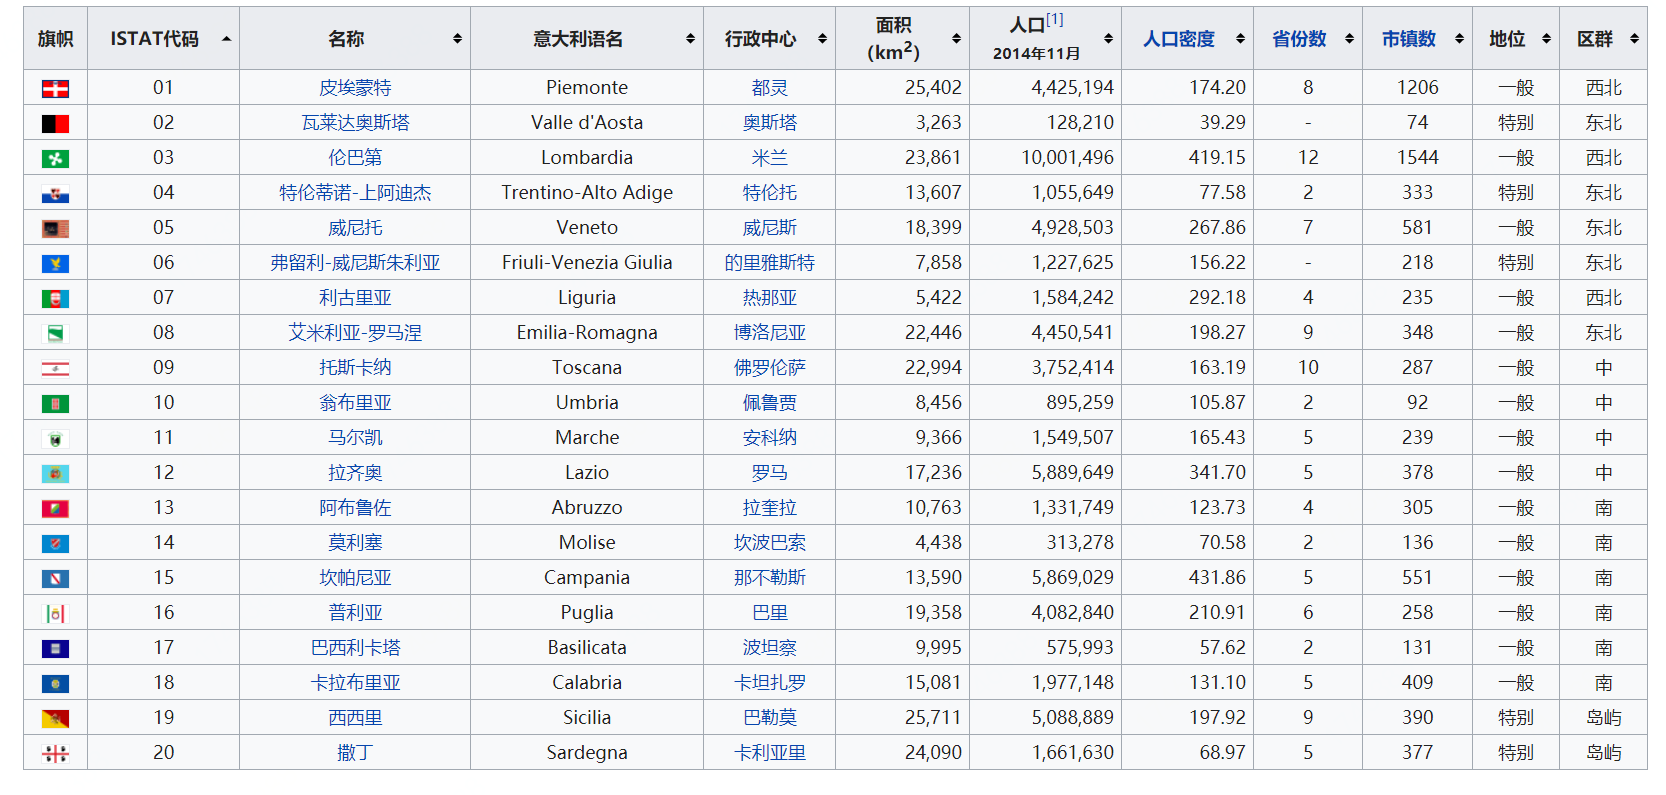Sort table by 意大利语名 column
The height and width of the screenshot is (795, 1666).
(587, 39)
